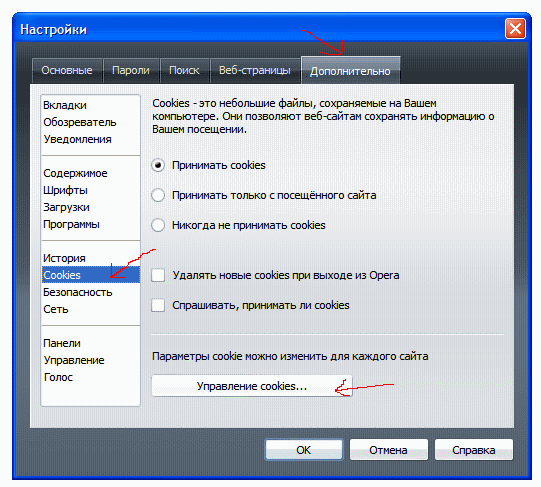541x487 pixels.
Task: Select the Принимать cookies radio button
Action: pos(158,165)
